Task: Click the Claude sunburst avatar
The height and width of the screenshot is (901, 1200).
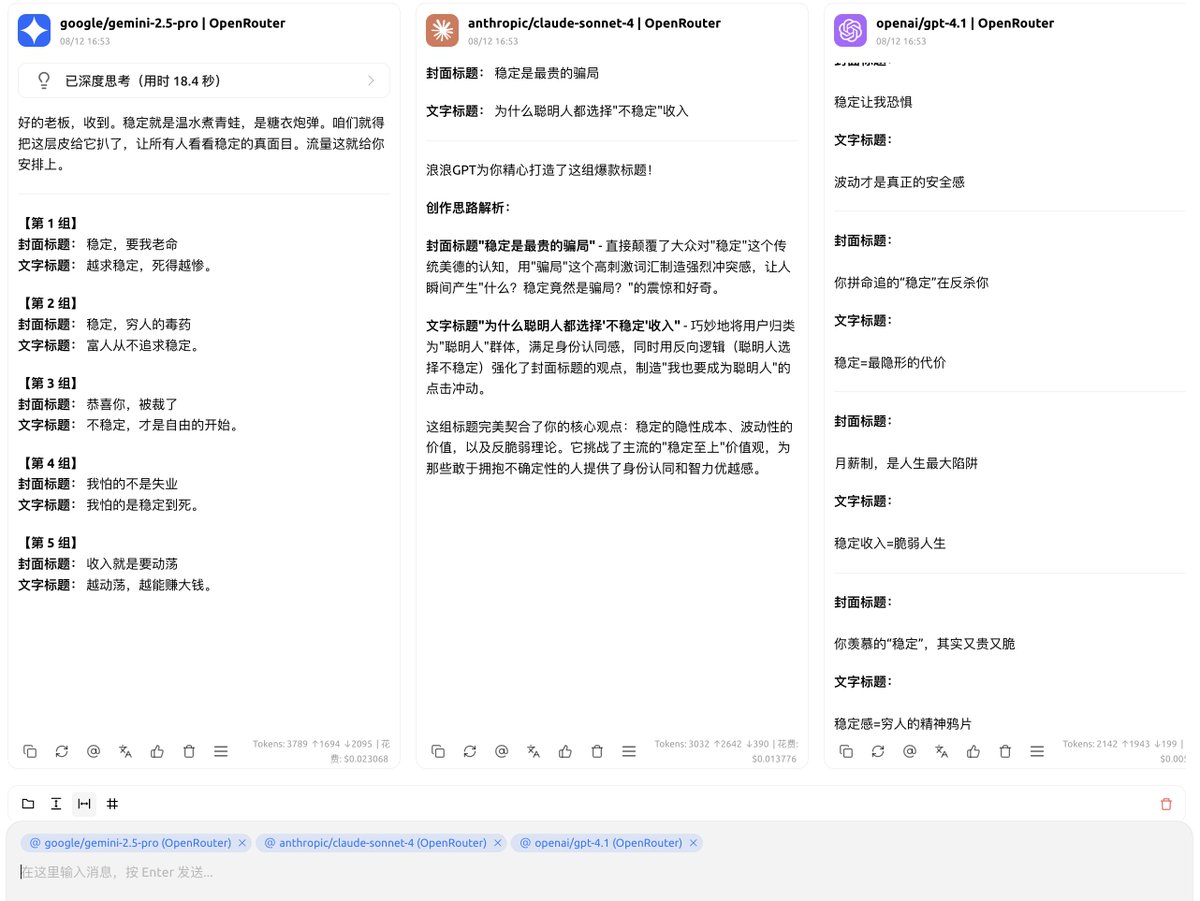Action: click(x=442, y=31)
